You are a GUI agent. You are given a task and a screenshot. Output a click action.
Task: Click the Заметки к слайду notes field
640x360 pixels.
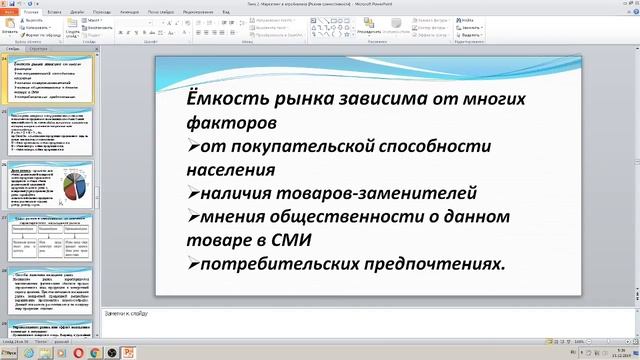[368, 323]
